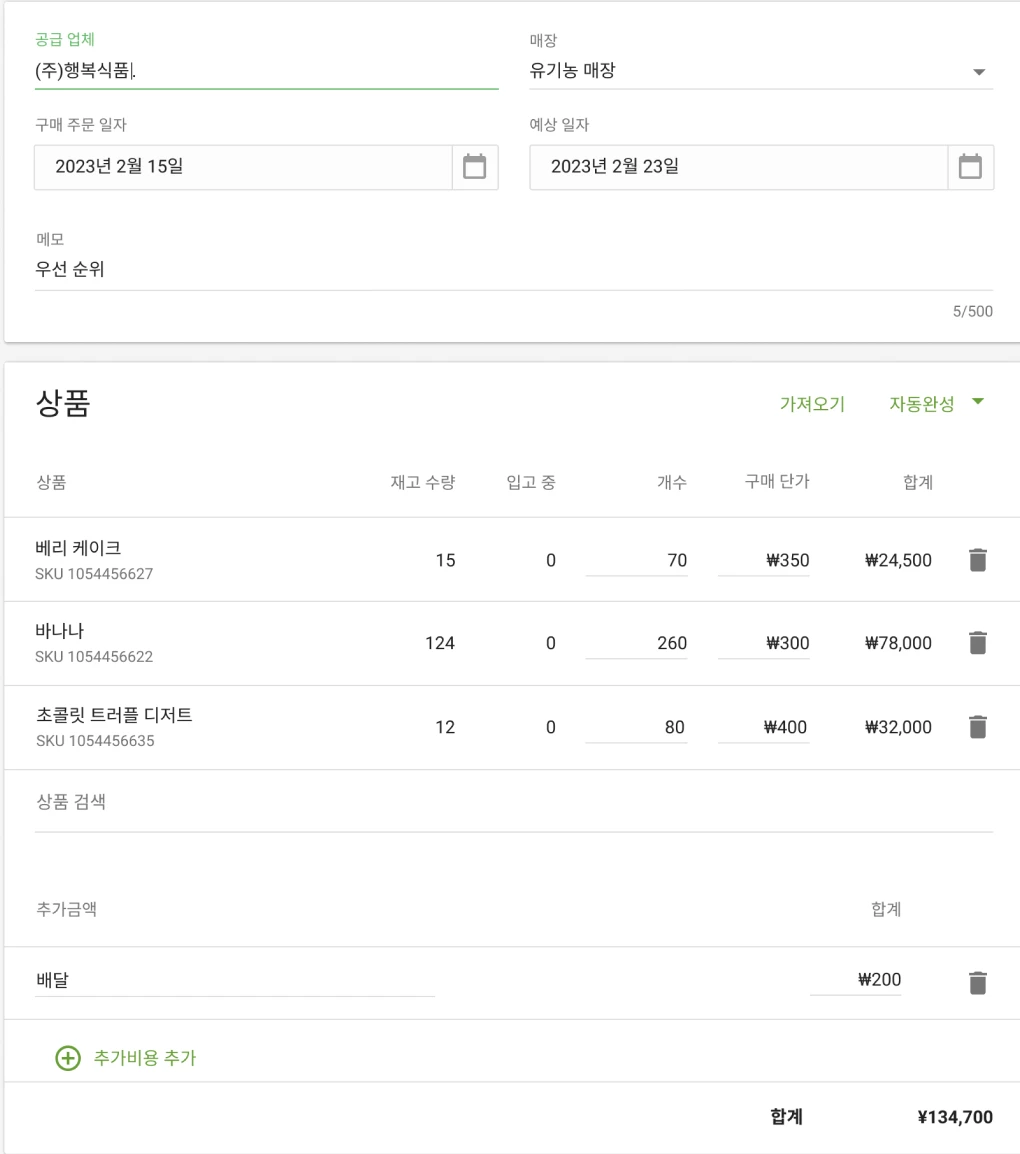Click the 자동완성 dropdown caret icon

click(979, 402)
